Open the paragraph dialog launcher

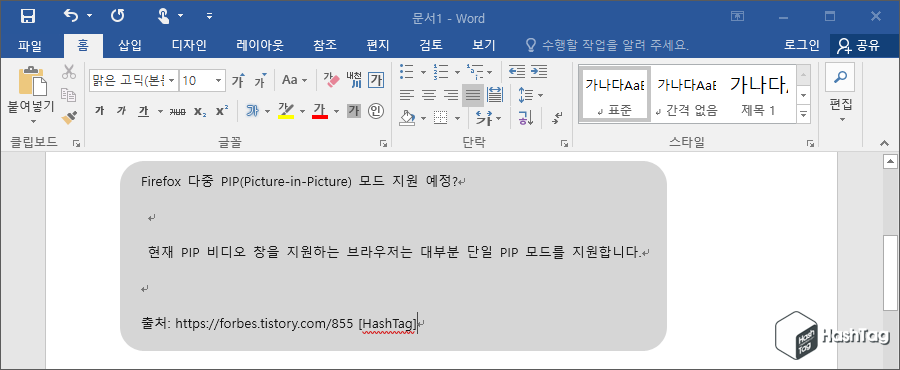(x=564, y=143)
